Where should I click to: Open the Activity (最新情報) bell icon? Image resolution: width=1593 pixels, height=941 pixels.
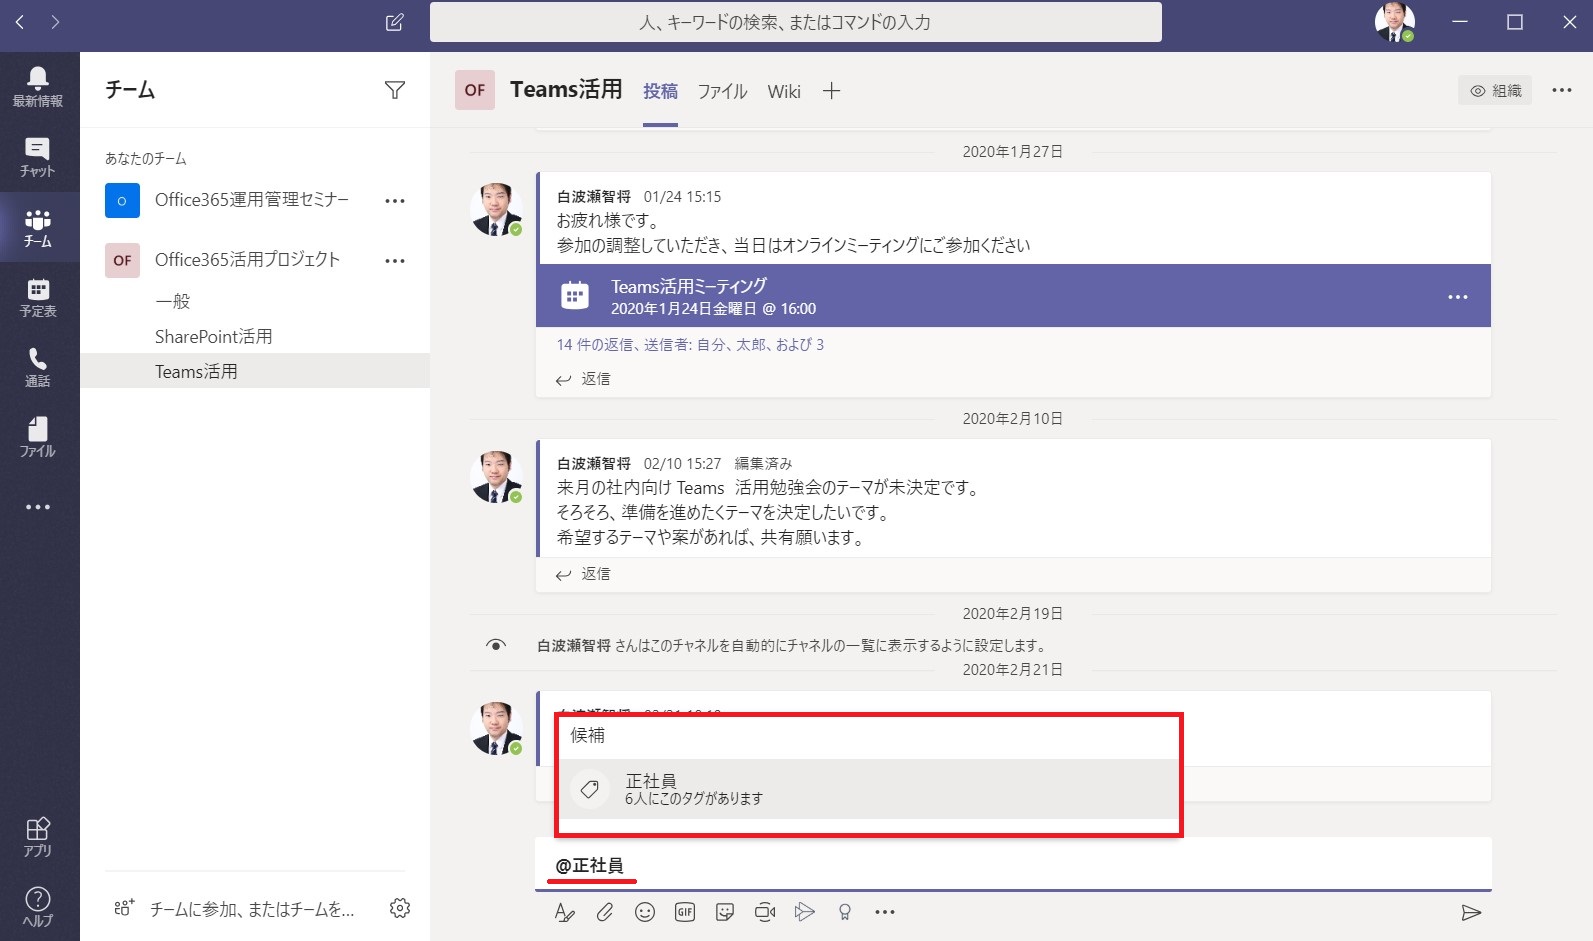38,87
